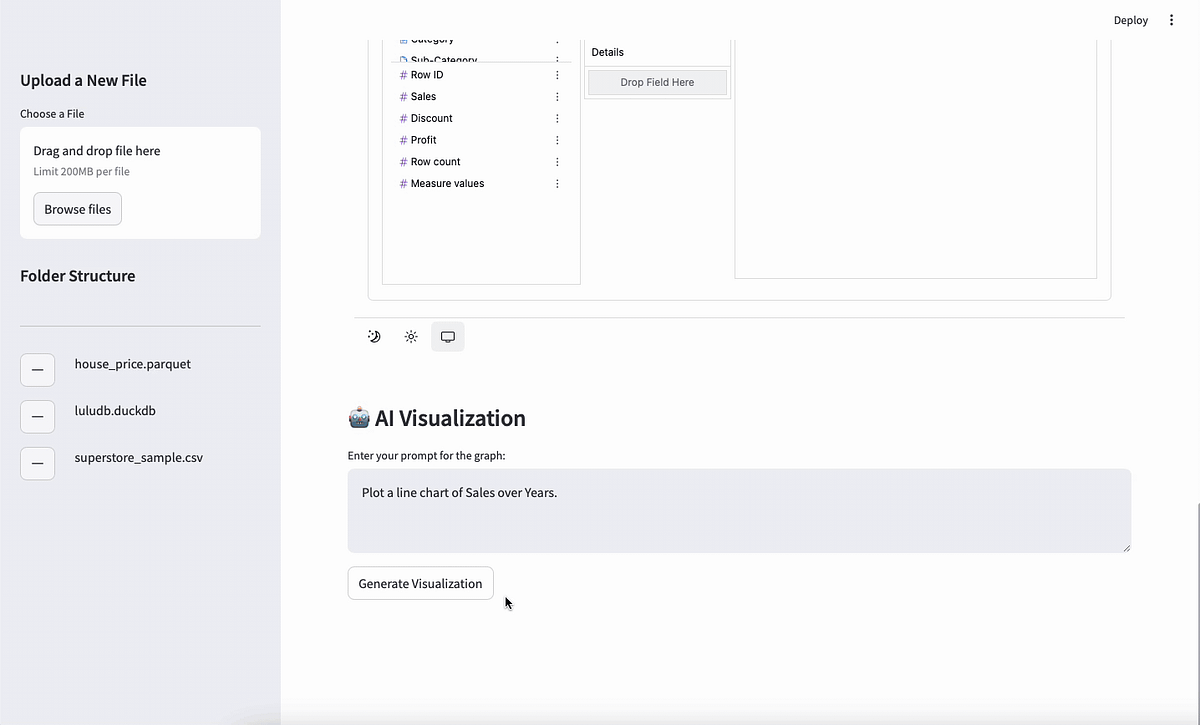Collapse the superstore_sample.csv entry
This screenshot has width=1200, height=725.
point(37,463)
